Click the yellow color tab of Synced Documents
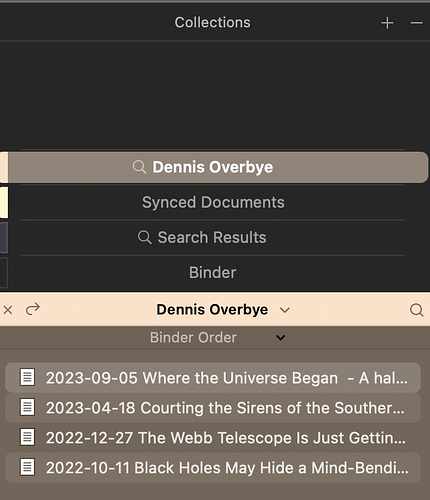This screenshot has height=500, width=430. (4, 202)
